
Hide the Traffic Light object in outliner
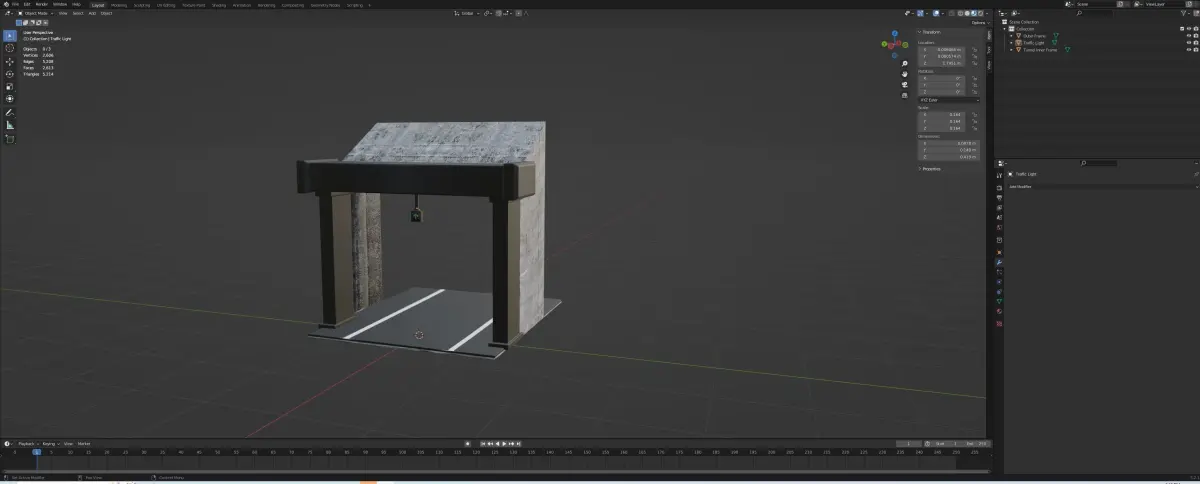pyautogui.click(x=1189, y=43)
